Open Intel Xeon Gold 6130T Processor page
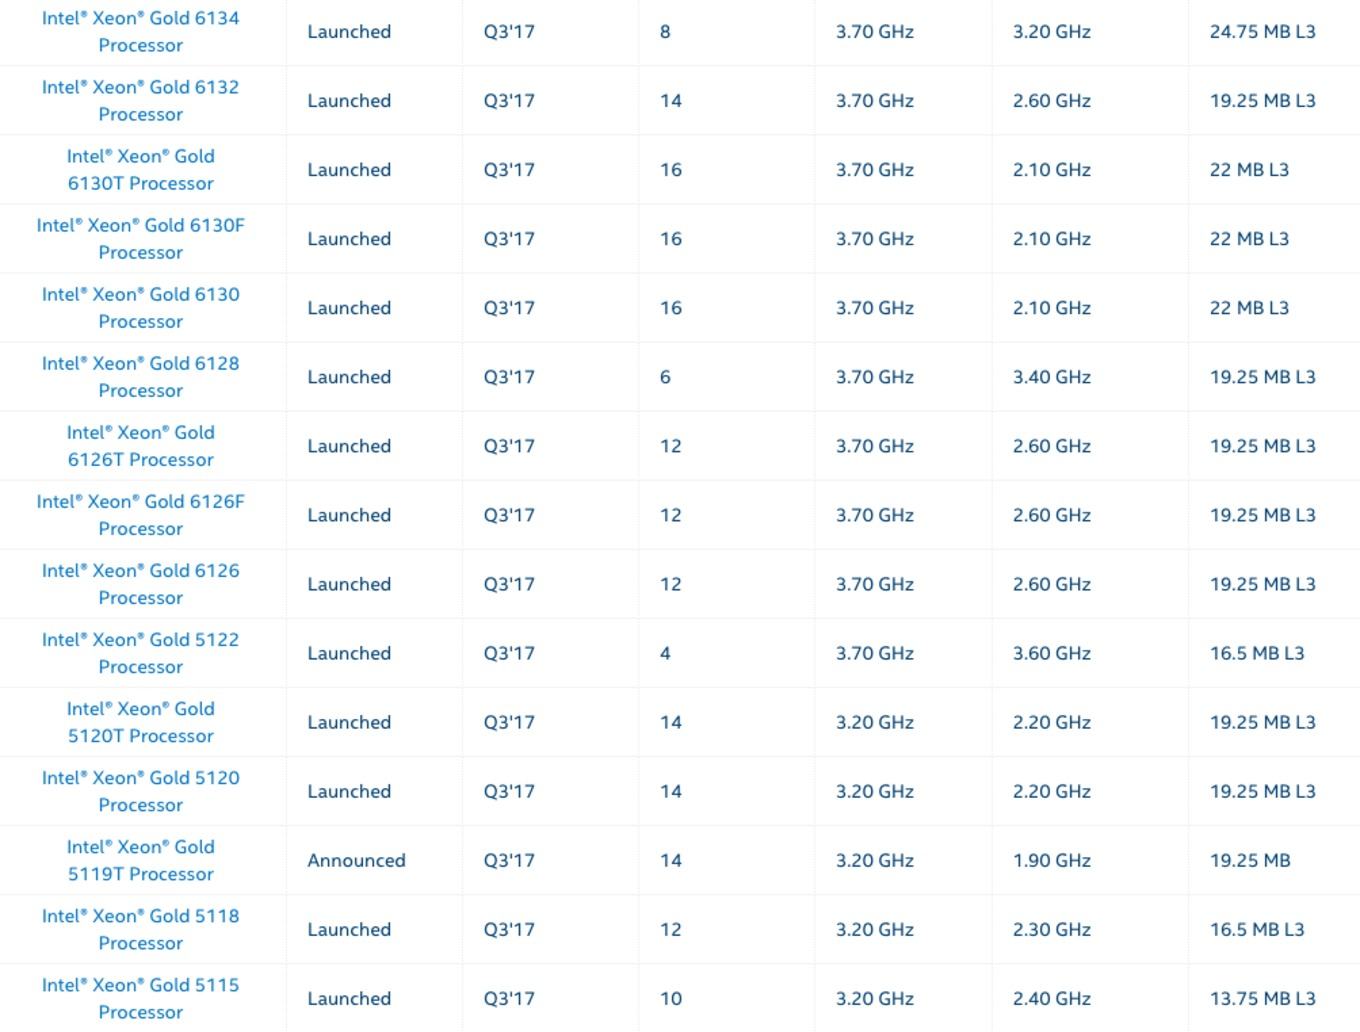This screenshot has width=1360, height=1032. click(141, 170)
